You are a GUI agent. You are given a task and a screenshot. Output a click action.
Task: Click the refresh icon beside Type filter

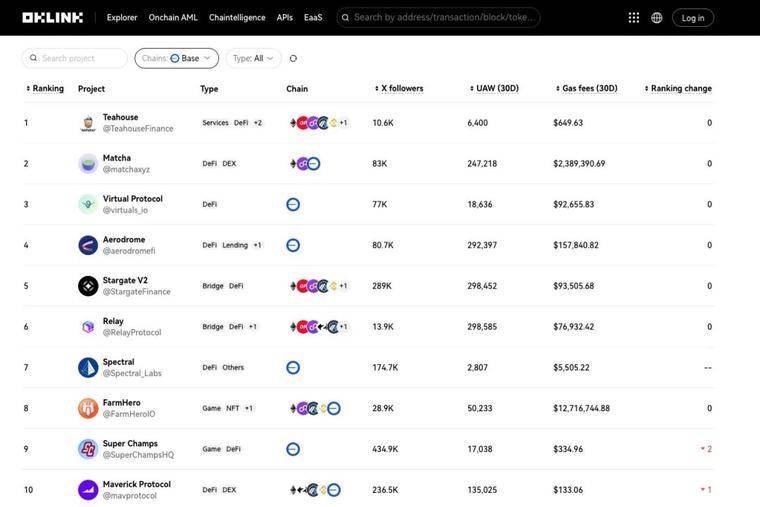click(293, 59)
